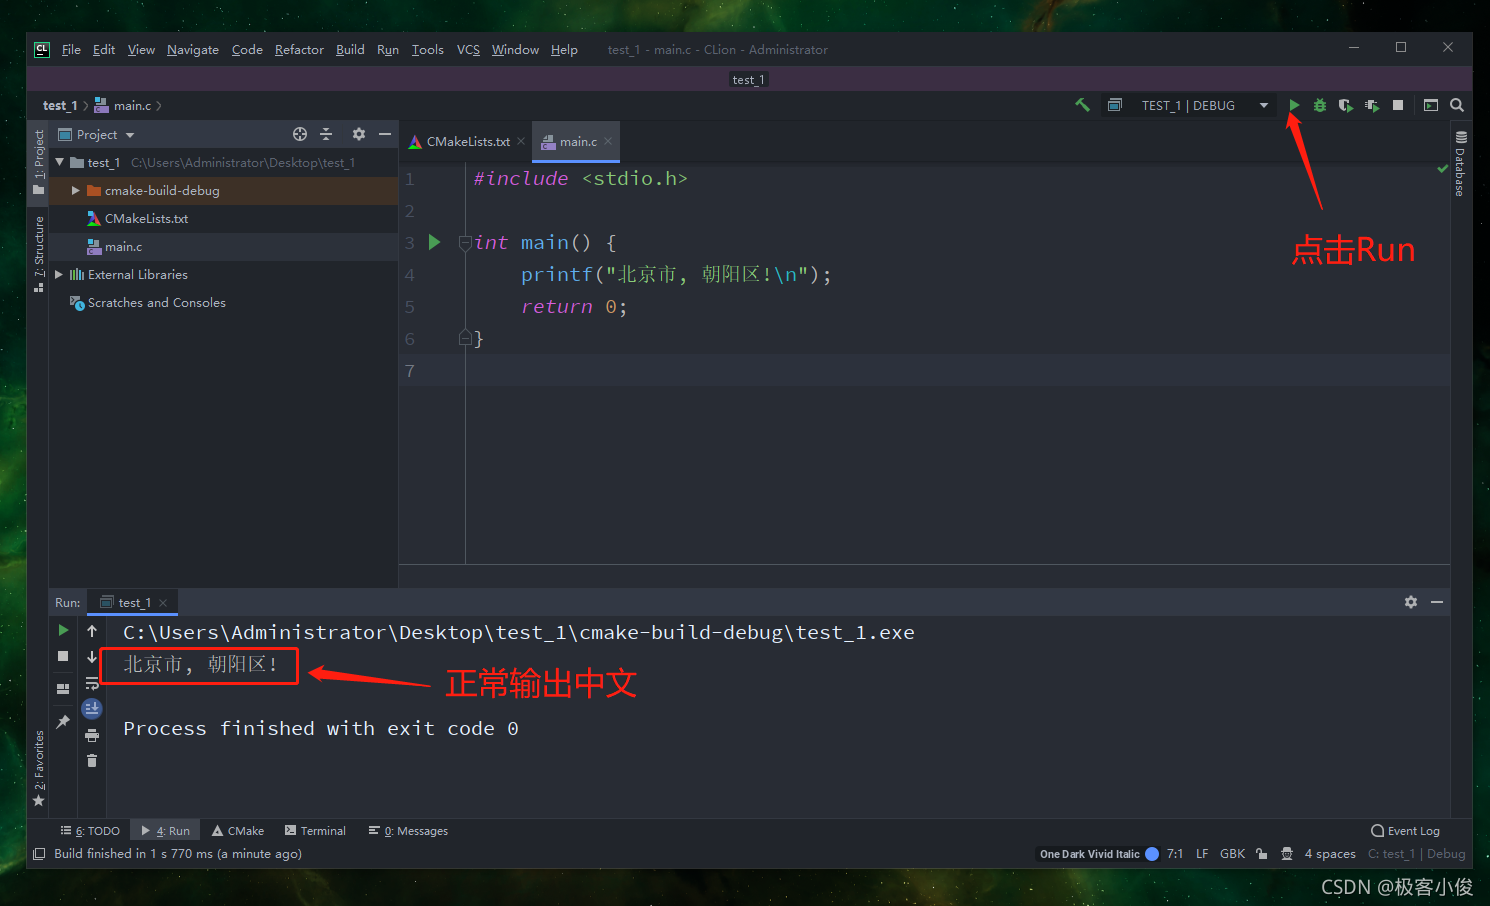
Task: Toggle soft-wrap in the Run console
Action: (92, 683)
